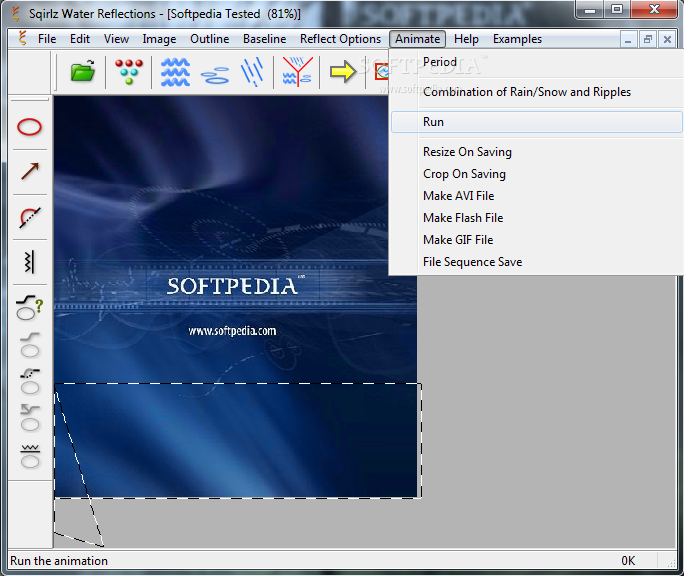Select the vertical zigzag line tool
Image resolution: width=684 pixels, height=576 pixels.
(29, 262)
